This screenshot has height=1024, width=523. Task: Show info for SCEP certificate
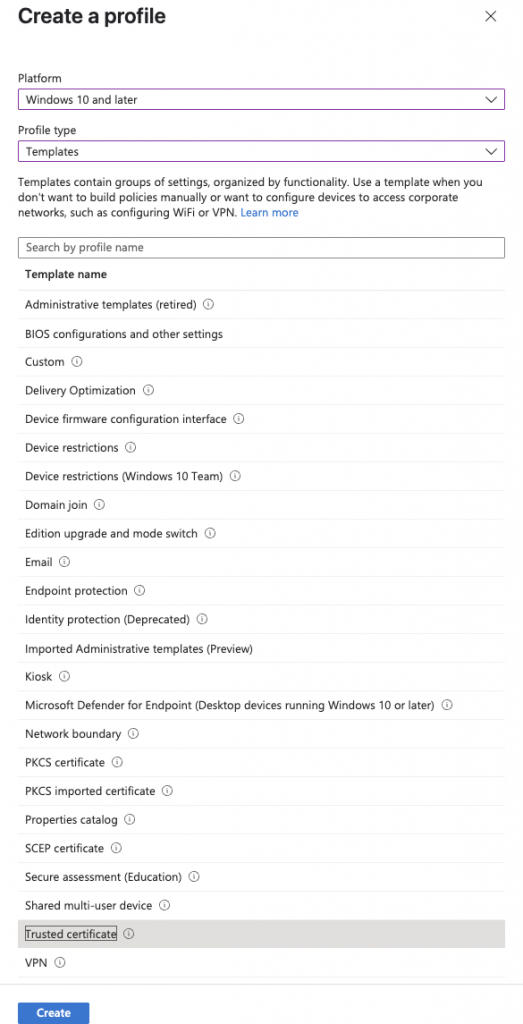(116, 848)
